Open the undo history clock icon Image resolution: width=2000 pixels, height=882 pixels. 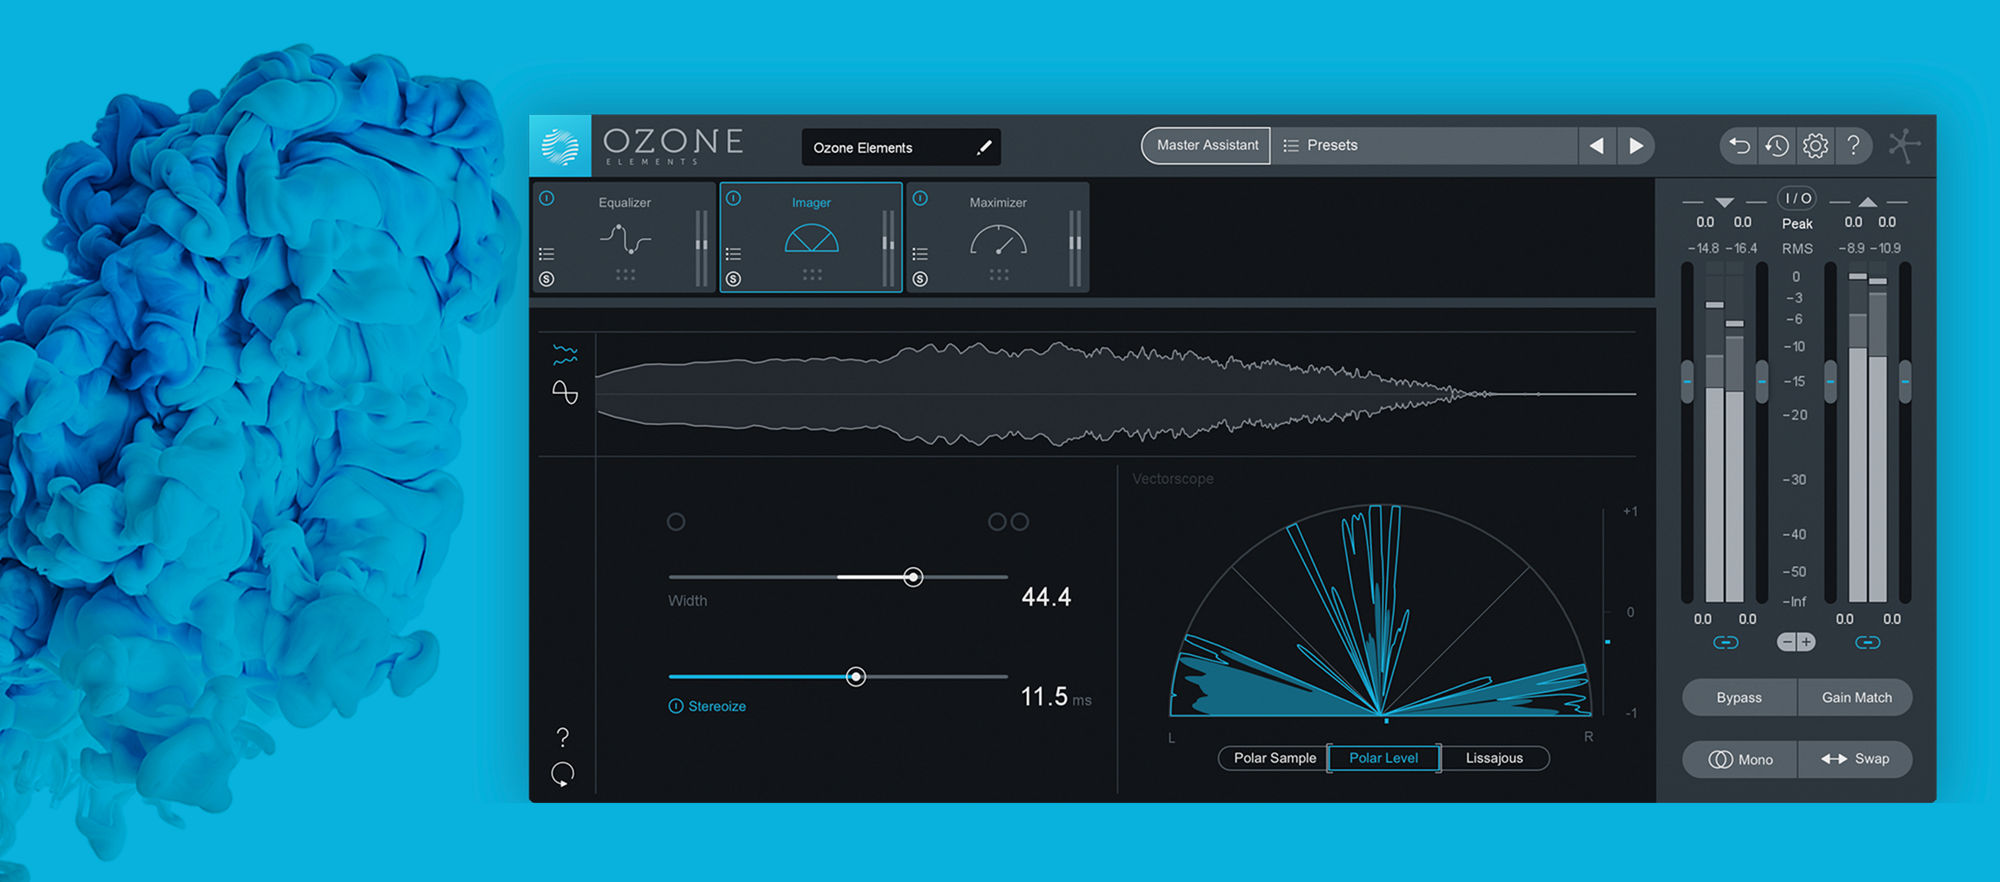click(x=1777, y=146)
